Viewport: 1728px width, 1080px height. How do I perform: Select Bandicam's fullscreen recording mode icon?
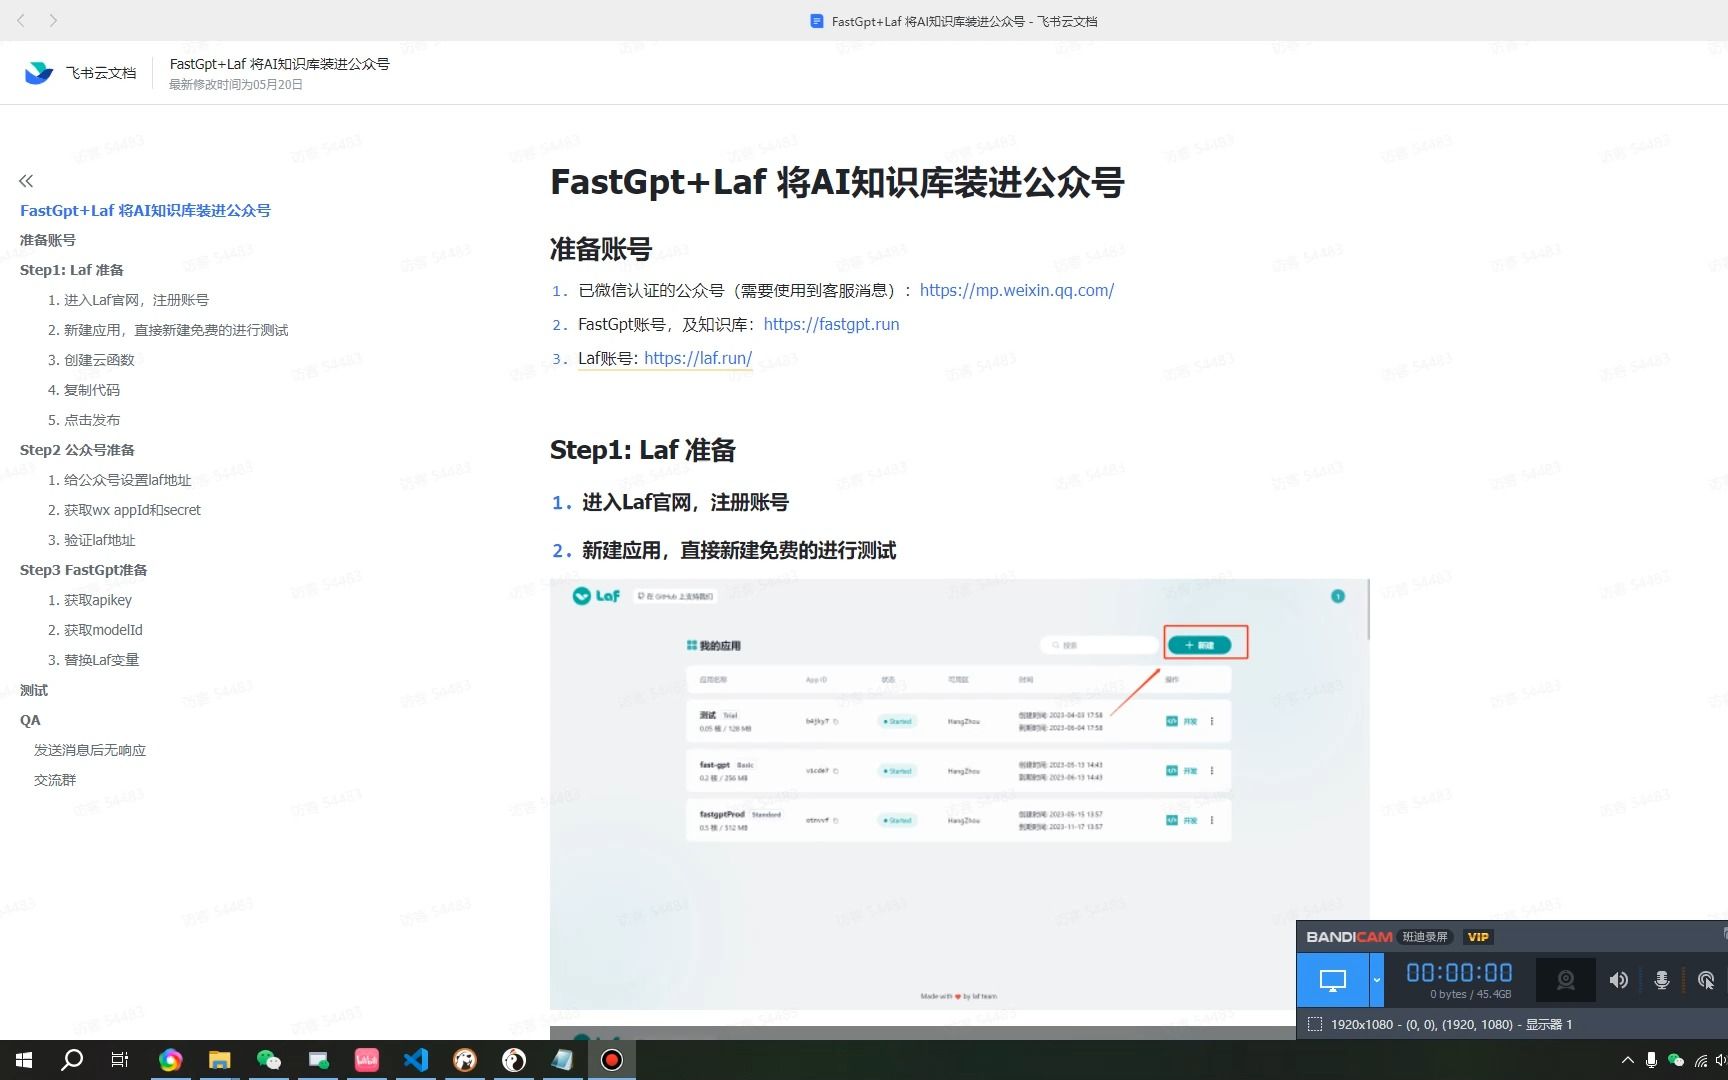pyautogui.click(x=1335, y=980)
